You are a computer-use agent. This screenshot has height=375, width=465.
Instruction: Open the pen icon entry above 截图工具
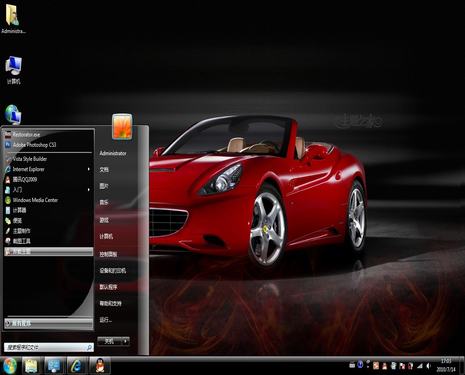click(49, 231)
